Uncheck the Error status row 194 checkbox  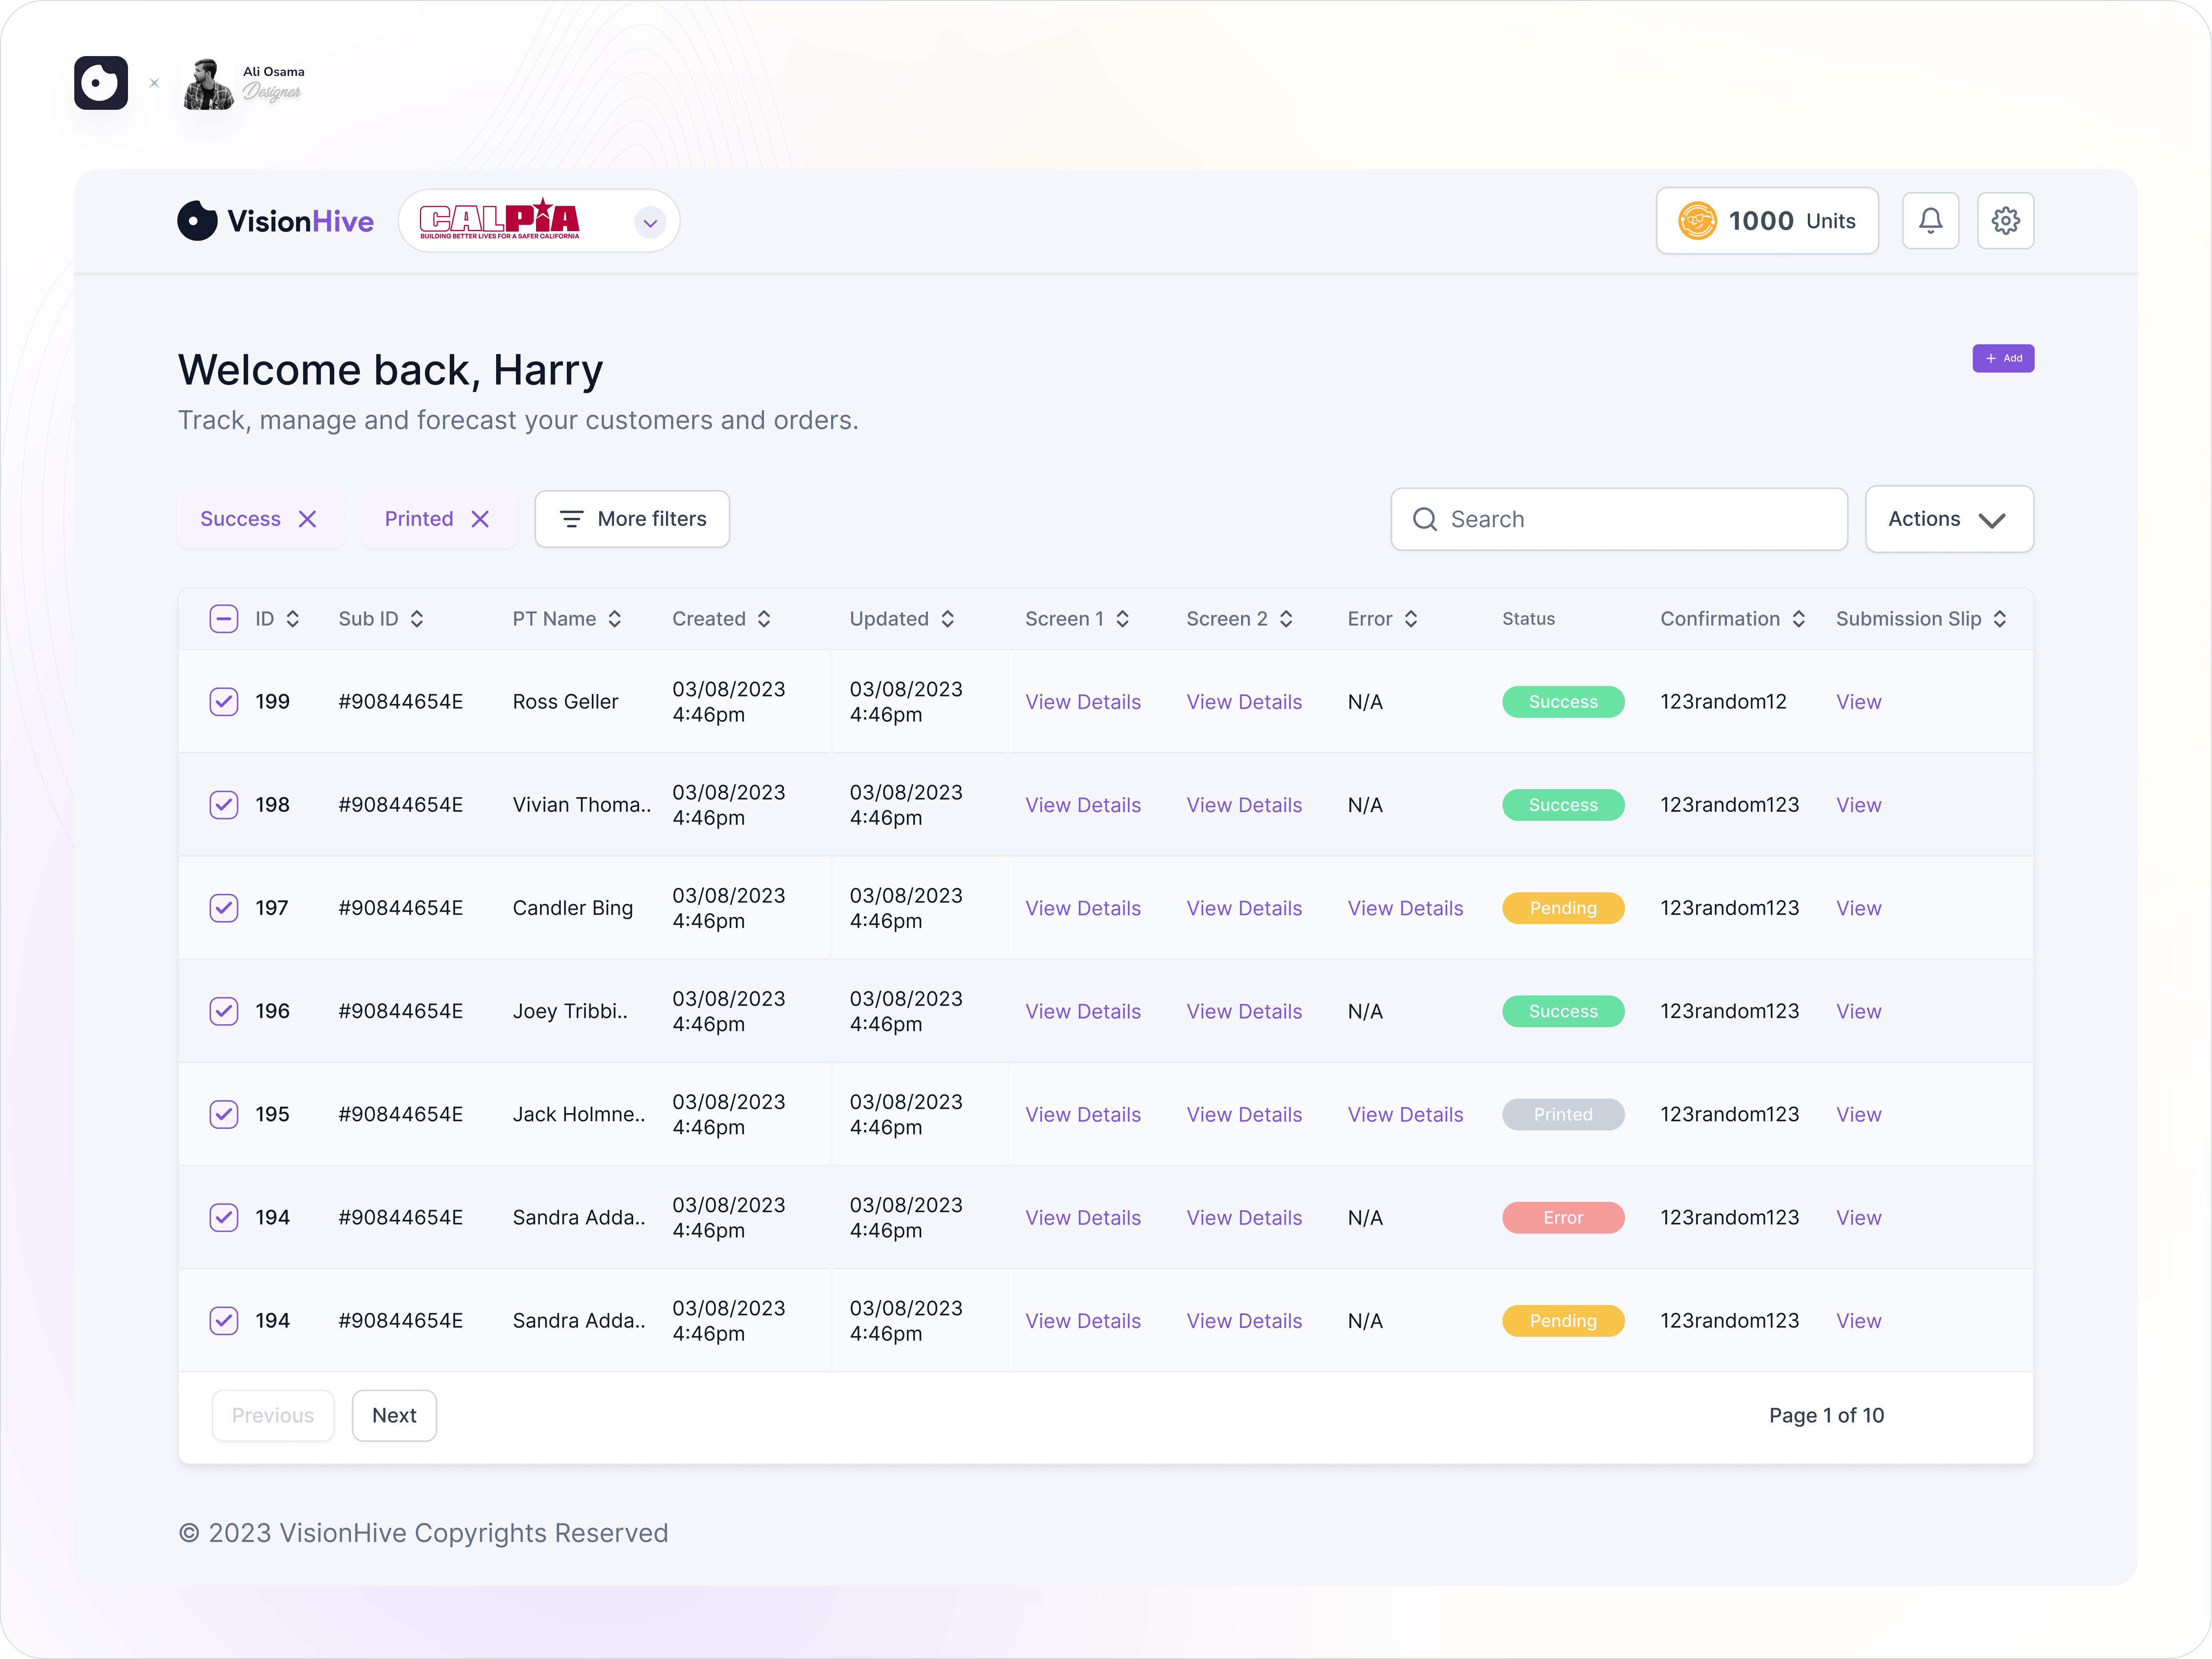point(224,1217)
